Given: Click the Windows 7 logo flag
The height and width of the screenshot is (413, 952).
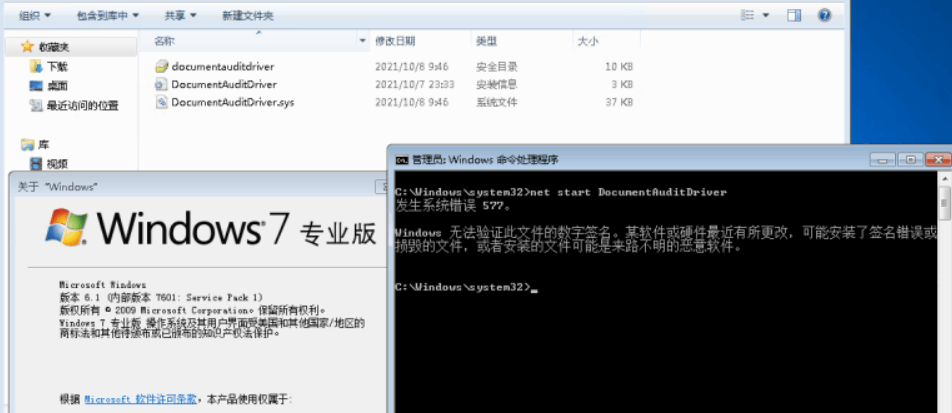Looking at the screenshot, I should pyautogui.click(x=66, y=228).
